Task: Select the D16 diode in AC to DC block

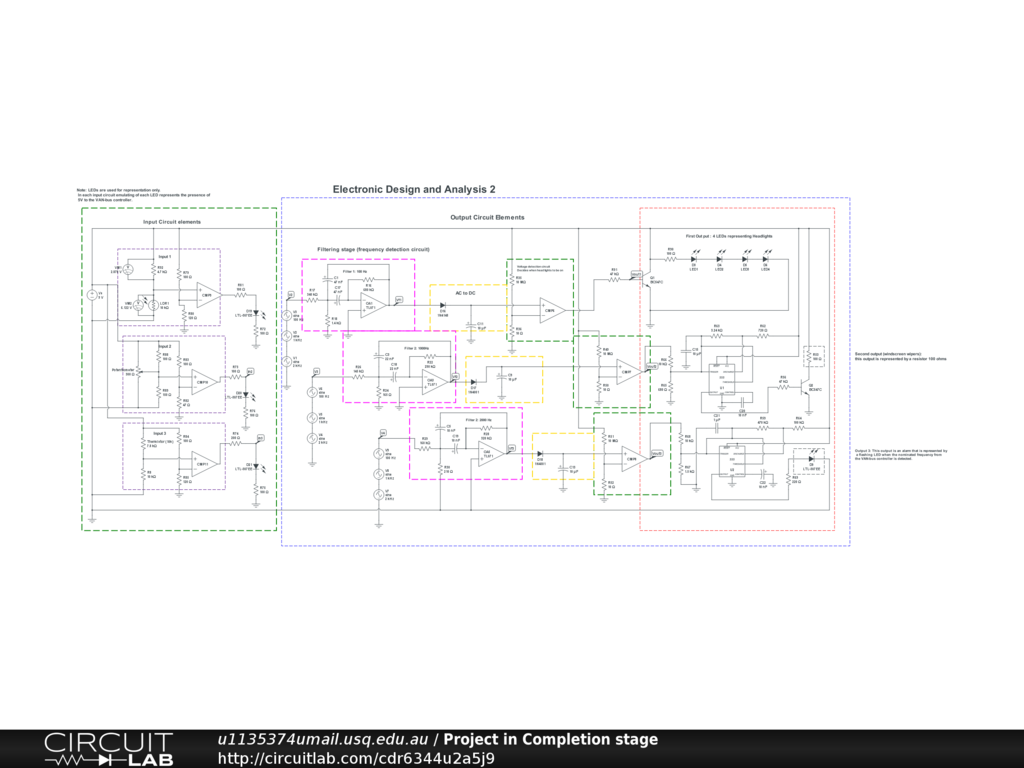Action: click(443, 306)
